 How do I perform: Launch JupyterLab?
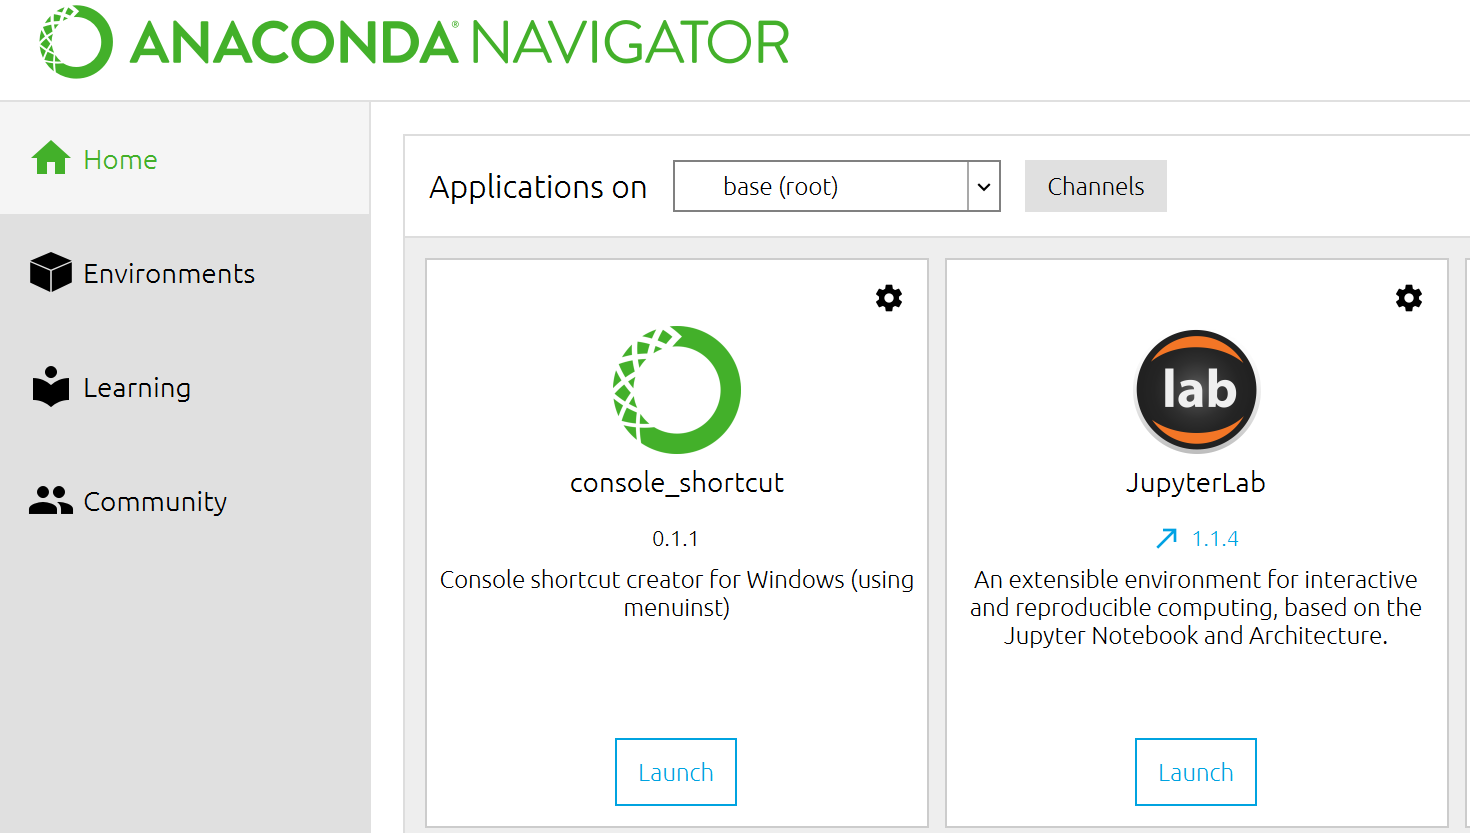[x=1196, y=772]
